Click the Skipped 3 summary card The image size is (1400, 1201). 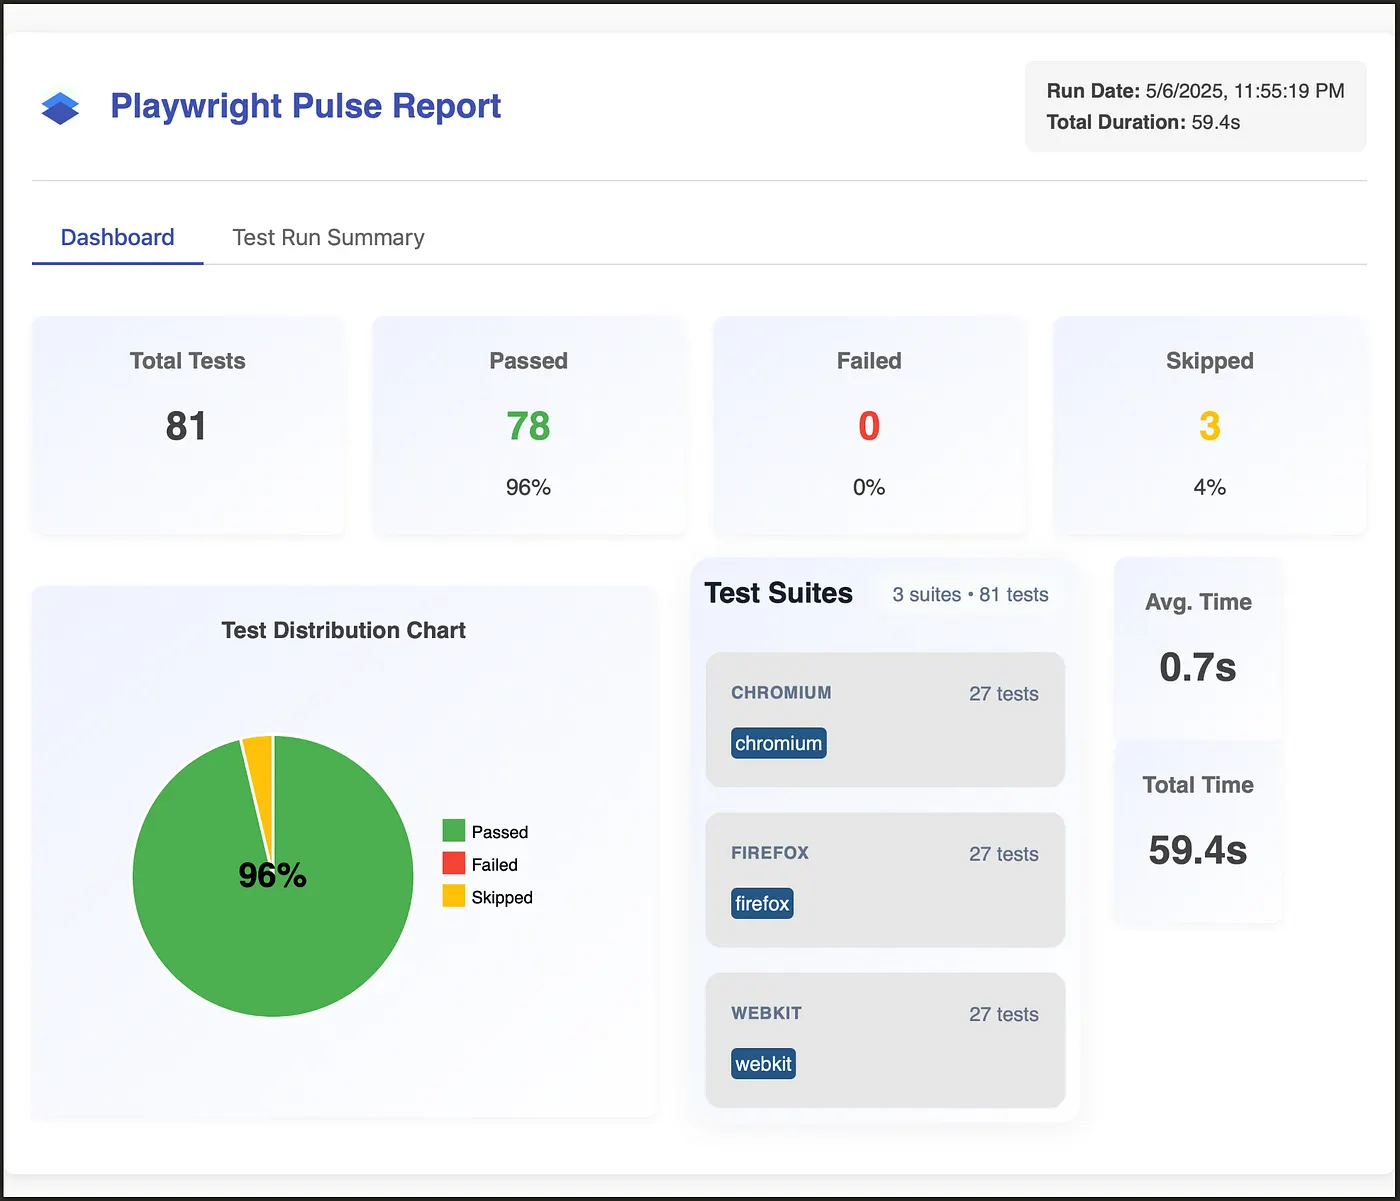[1209, 426]
